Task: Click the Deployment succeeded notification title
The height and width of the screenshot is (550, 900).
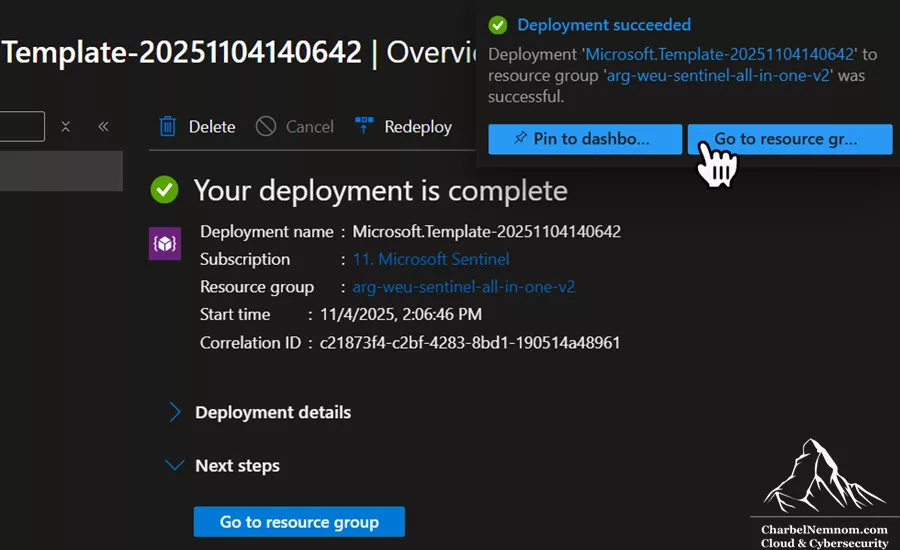Action: (604, 25)
